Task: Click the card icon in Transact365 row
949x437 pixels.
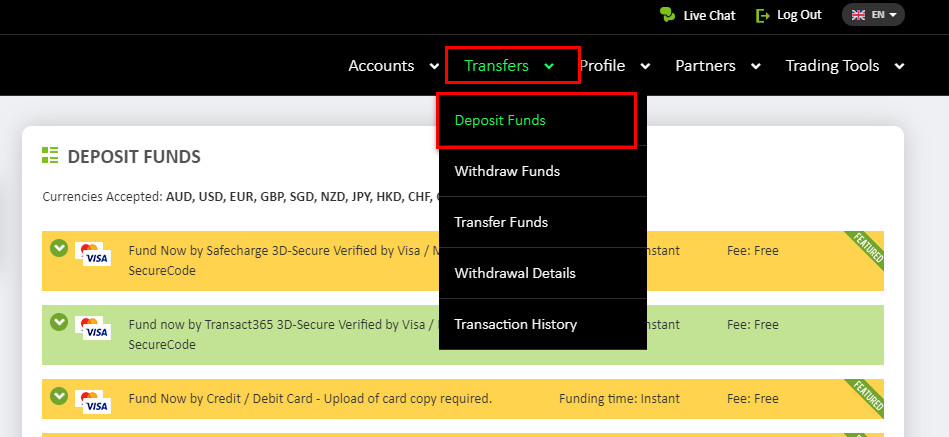Action: [93, 328]
